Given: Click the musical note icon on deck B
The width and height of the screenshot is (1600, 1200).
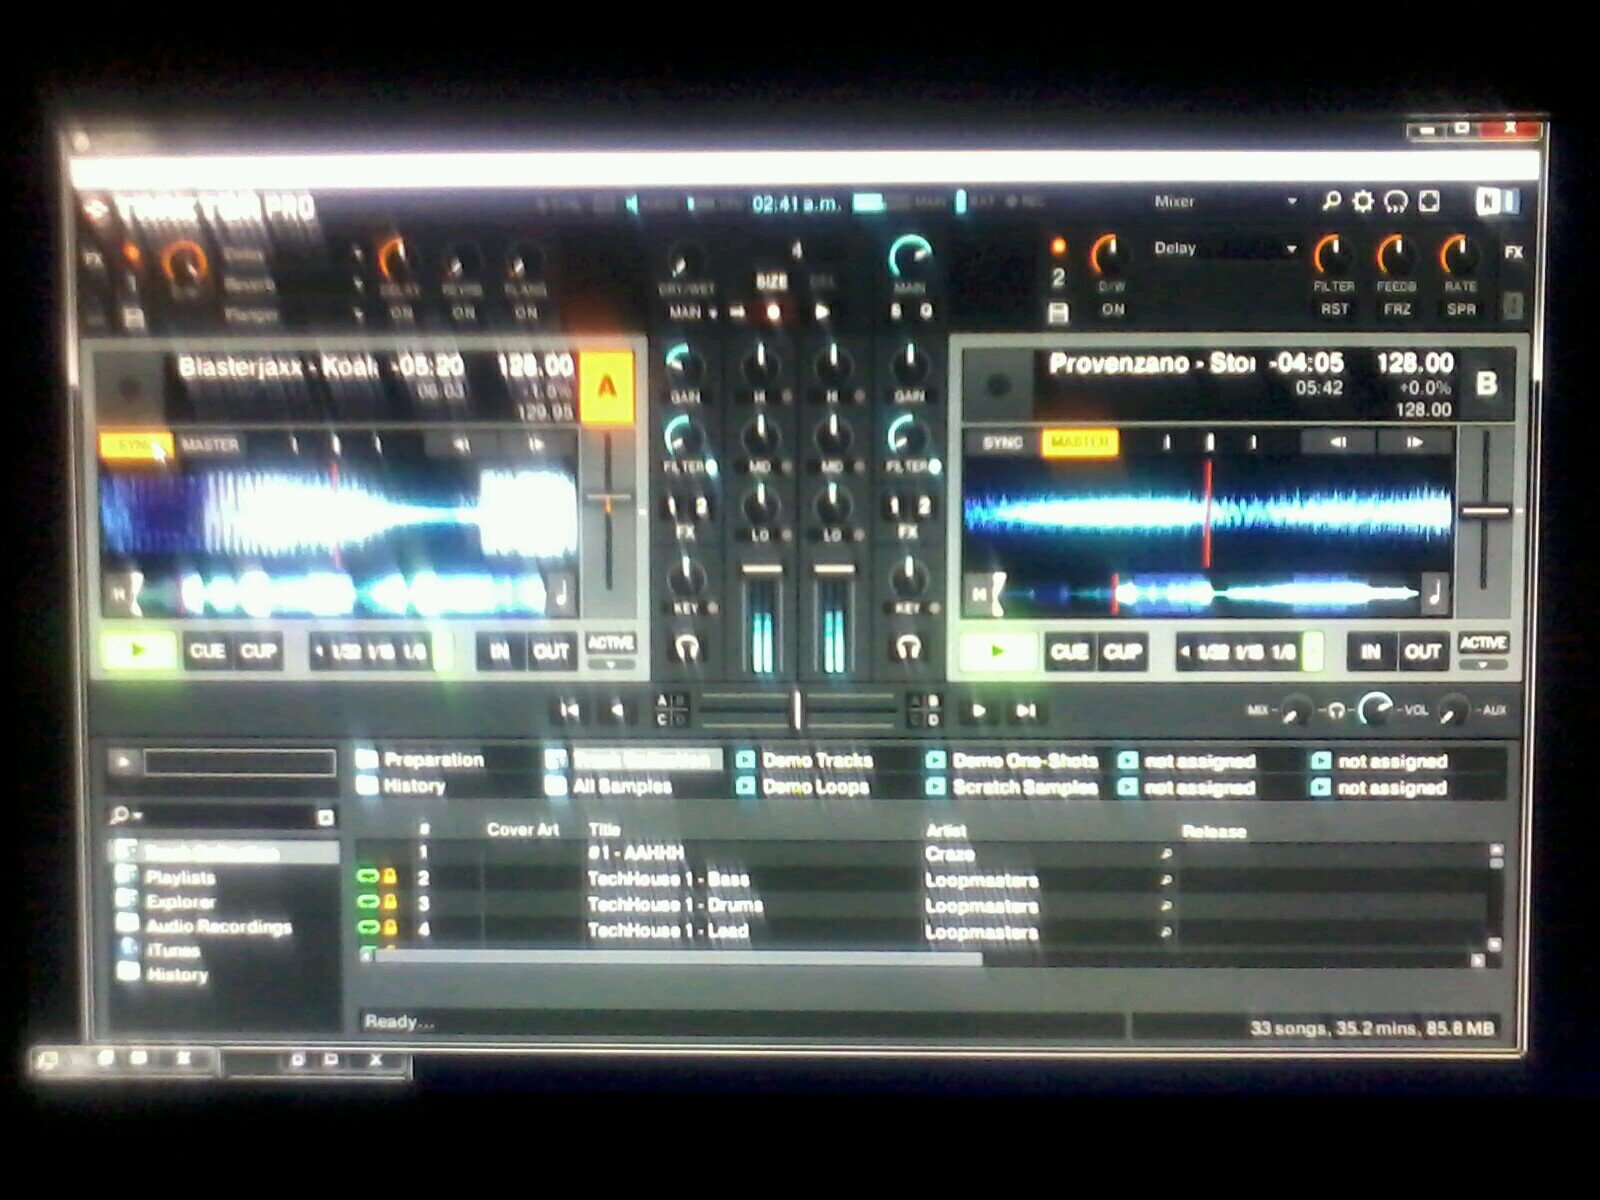Looking at the screenshot, I should tap(1435, 592).
